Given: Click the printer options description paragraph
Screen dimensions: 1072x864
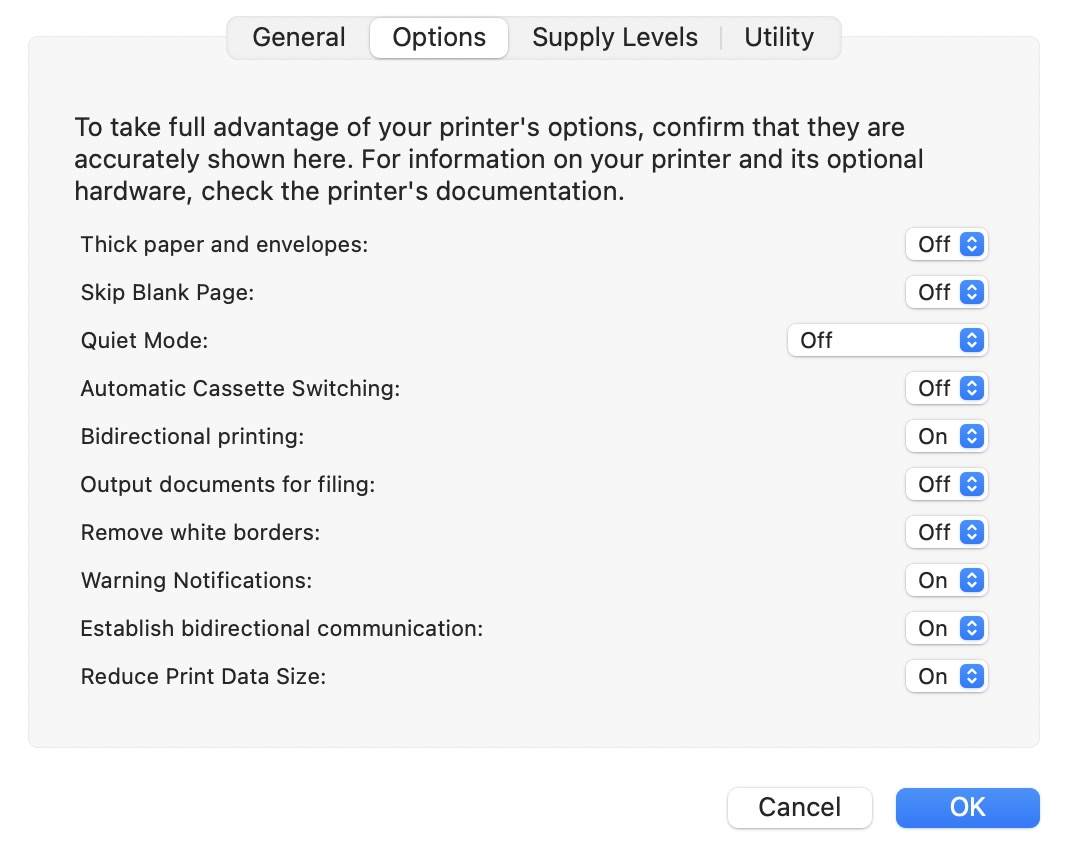Looking at the screenshot, I should coord(498,160).
